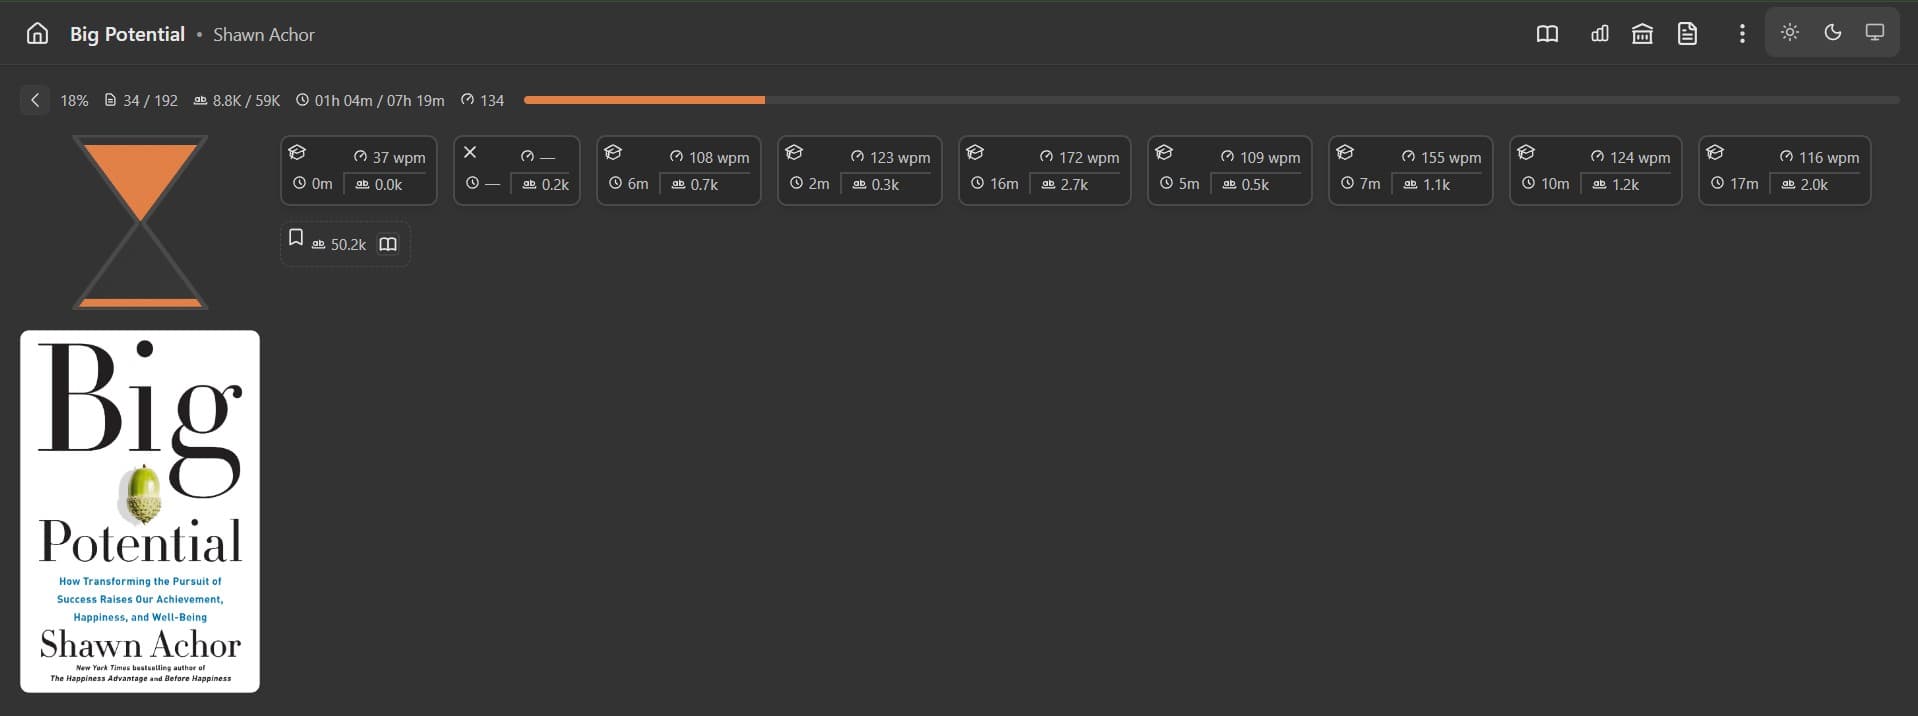Click the 50.2k remaining words value

click(348, 244)
